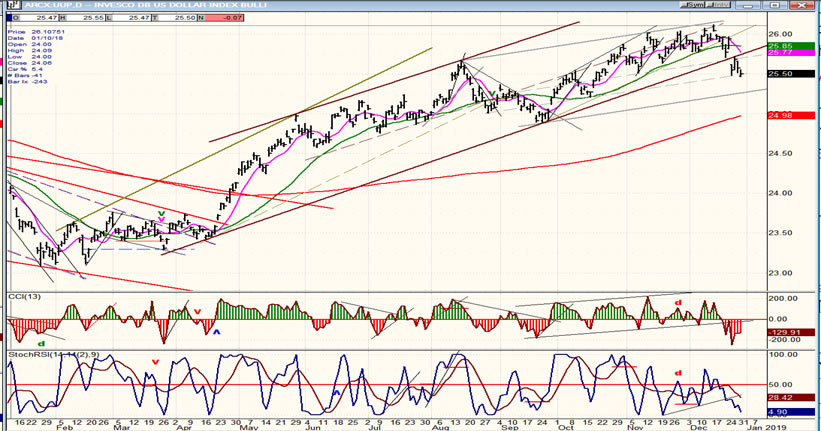
Task: Click the Close 24.06 row in data box
Action: click(29, 63)
